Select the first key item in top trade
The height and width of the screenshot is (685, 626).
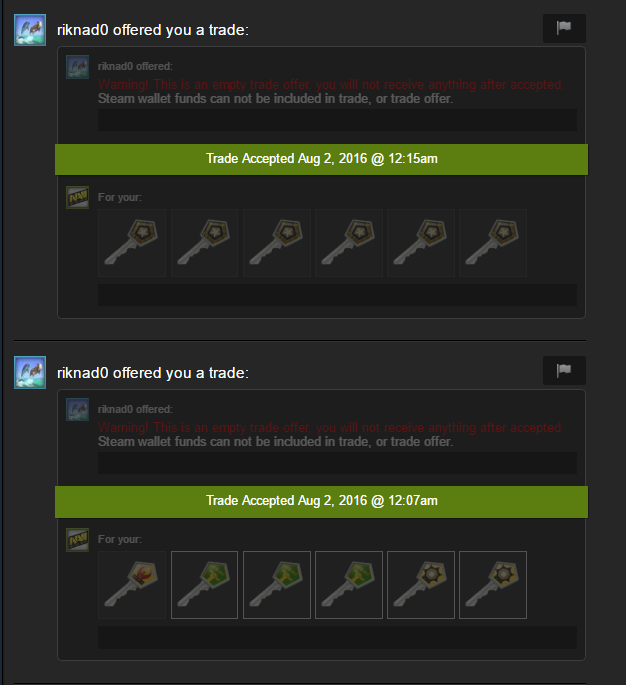click(x=132, y=243)
